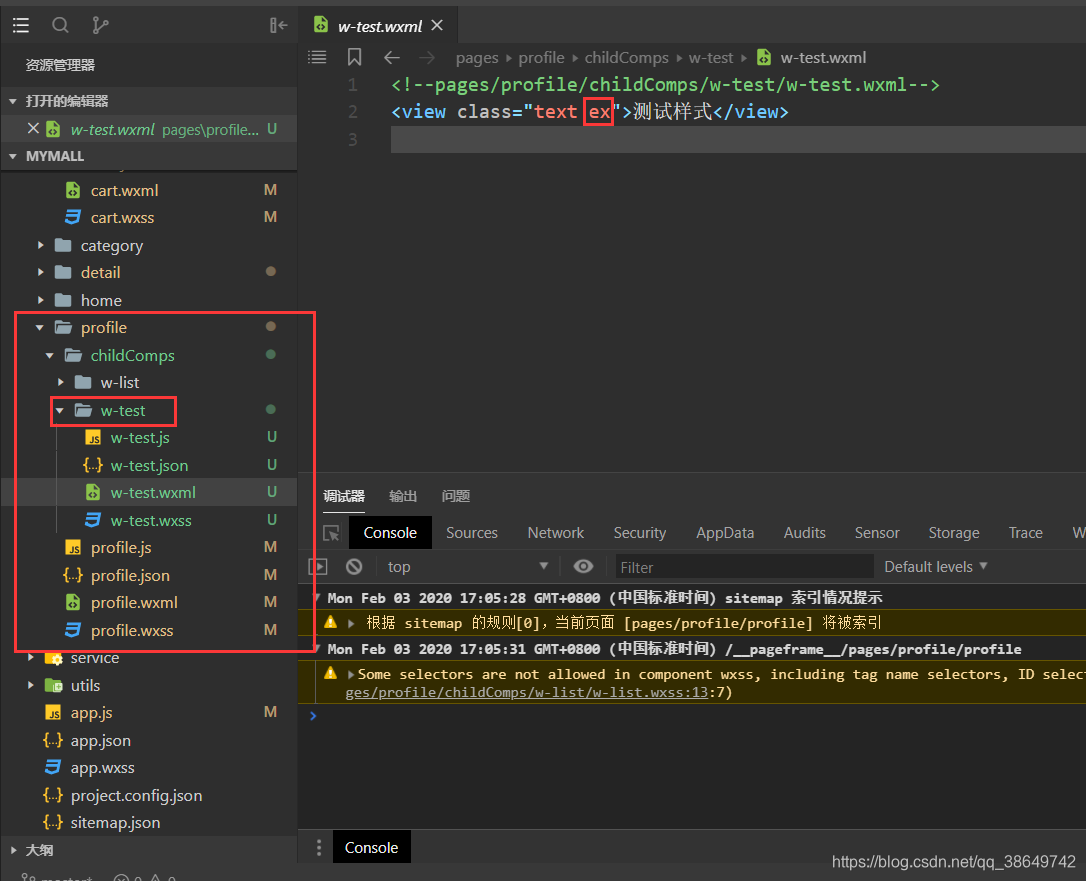Collapse the MYMALL project section
The height and width of the screenshot is (881, 1086).
(12, 157)
